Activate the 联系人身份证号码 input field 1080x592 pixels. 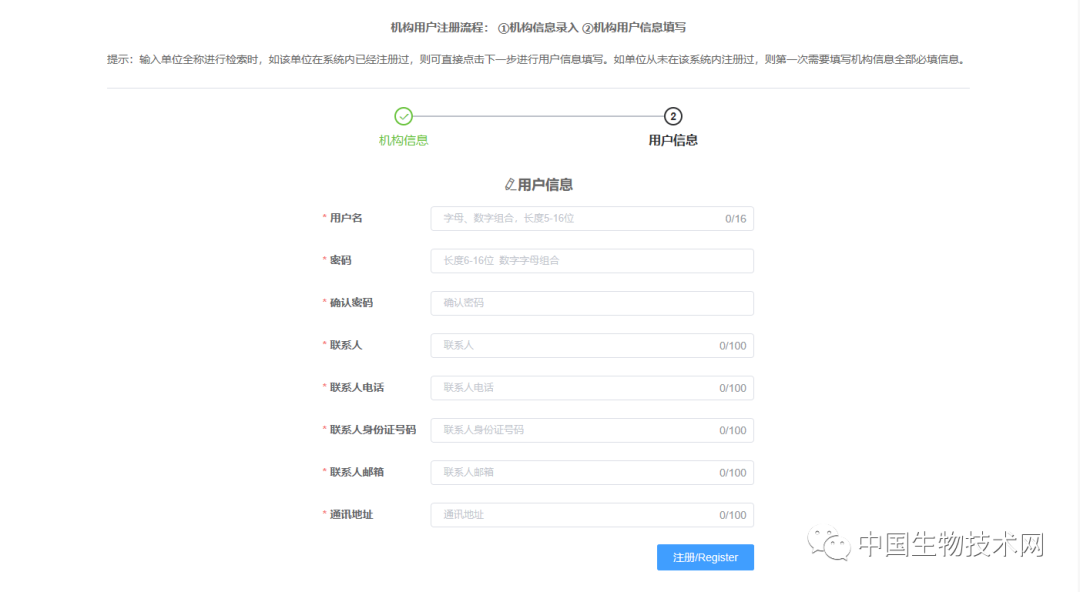[575, 430]
